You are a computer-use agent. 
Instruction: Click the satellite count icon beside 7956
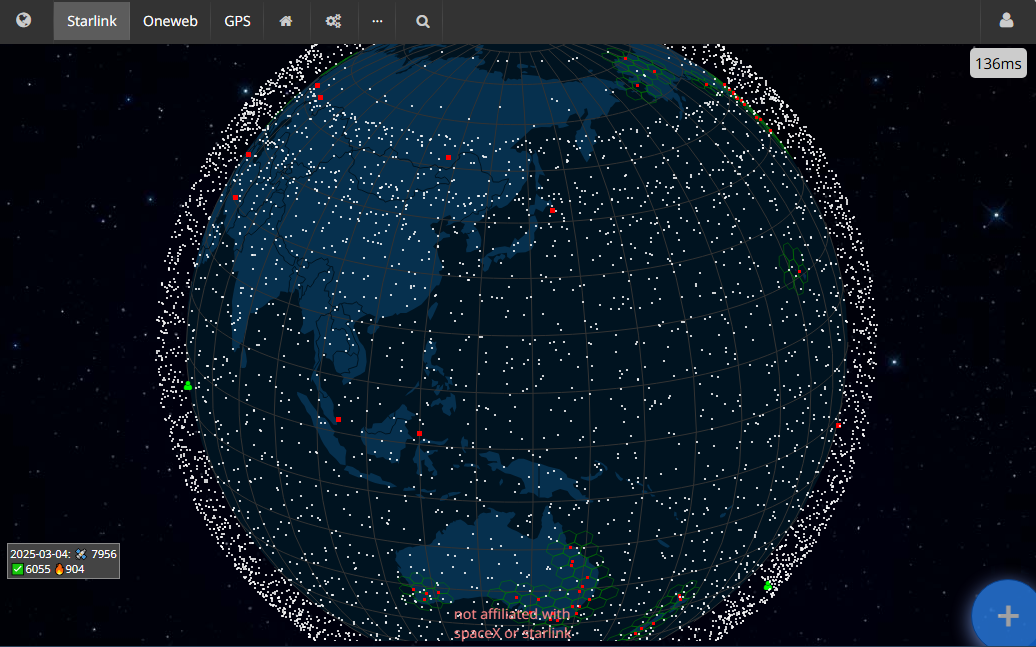(x=81, y=554)
